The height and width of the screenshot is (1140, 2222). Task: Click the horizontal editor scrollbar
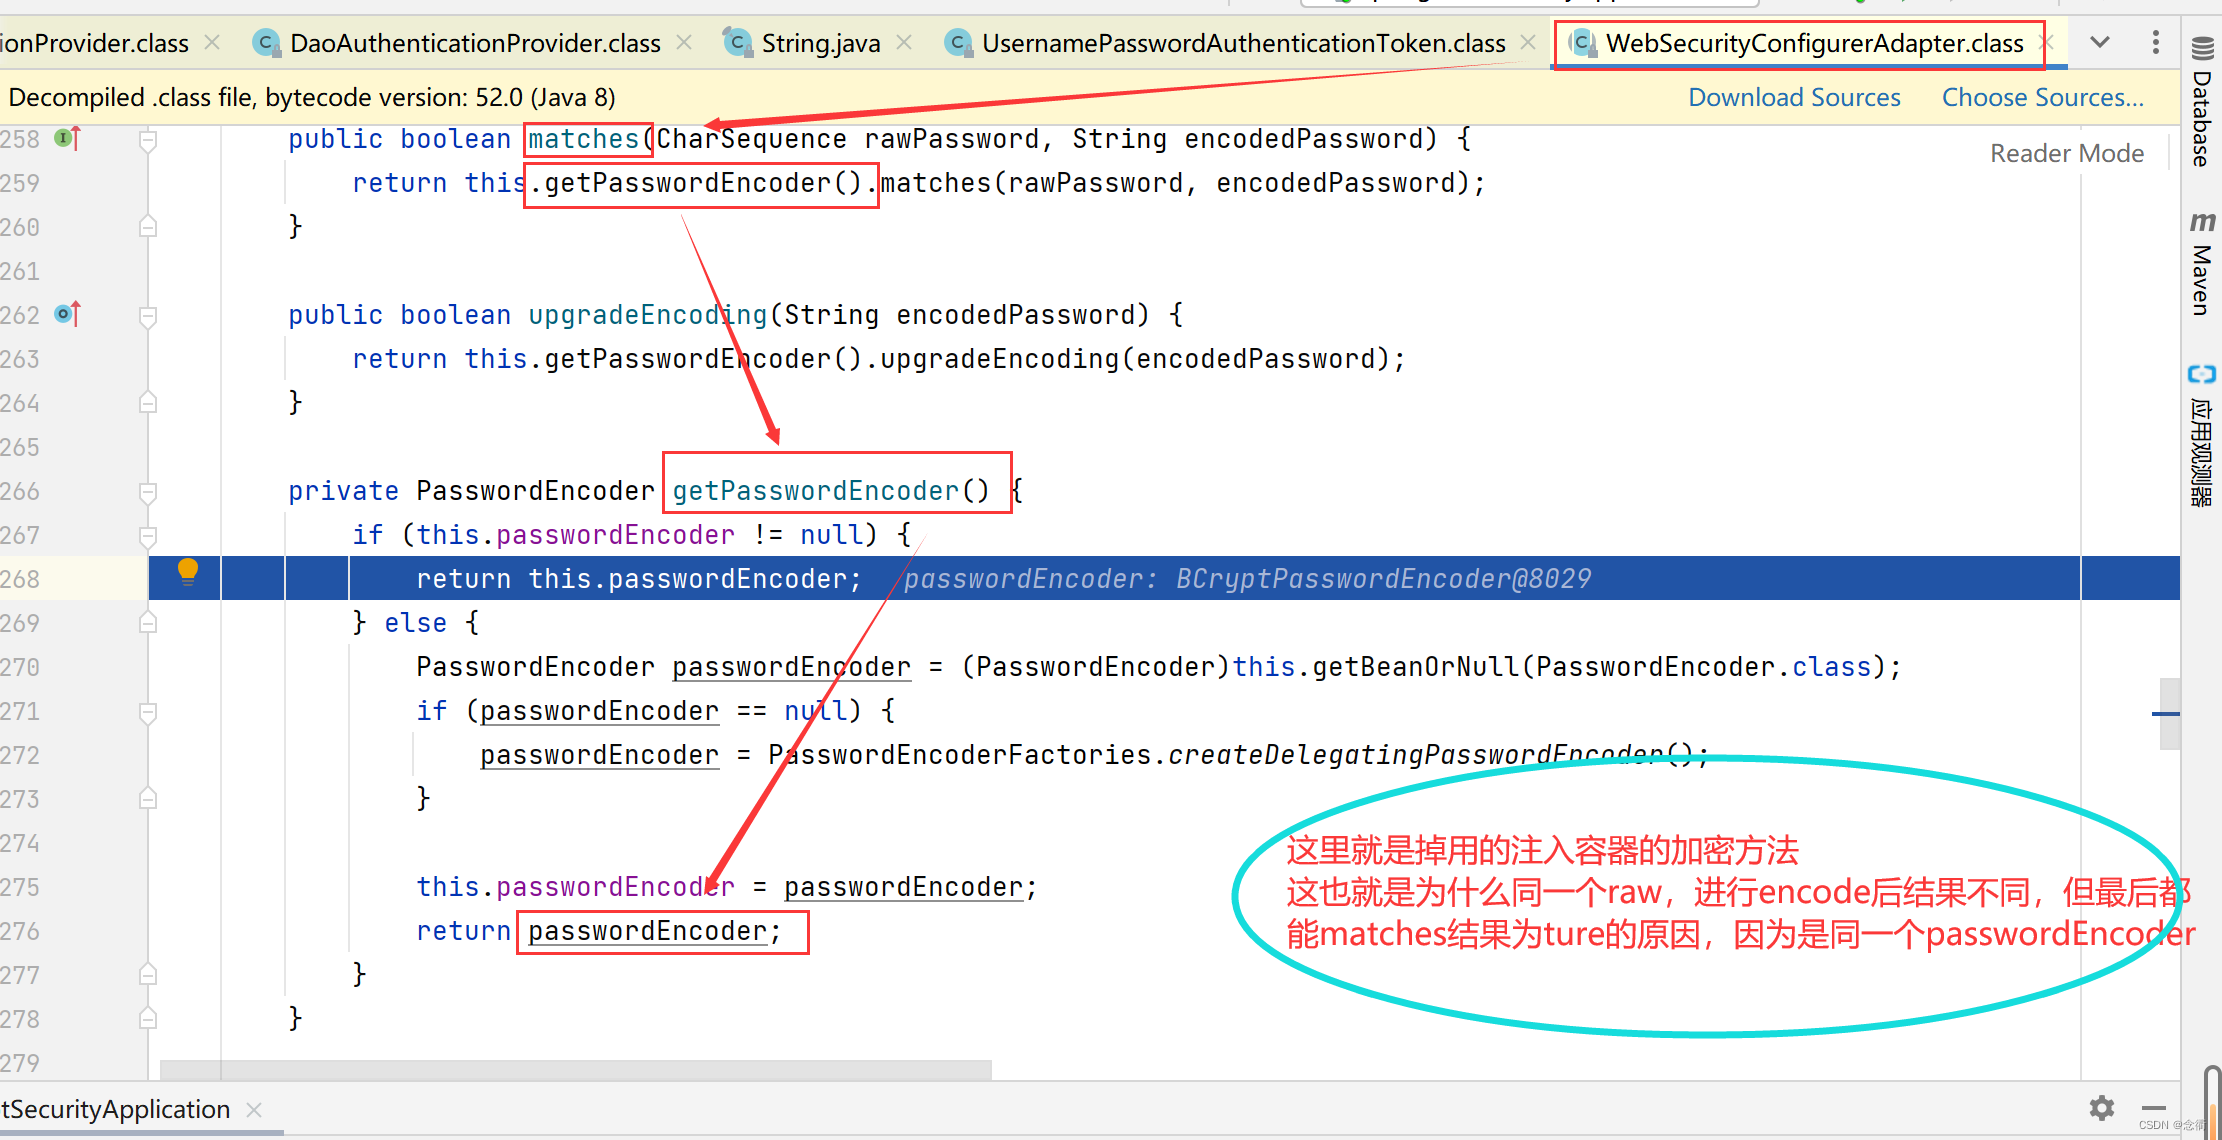575,1069
